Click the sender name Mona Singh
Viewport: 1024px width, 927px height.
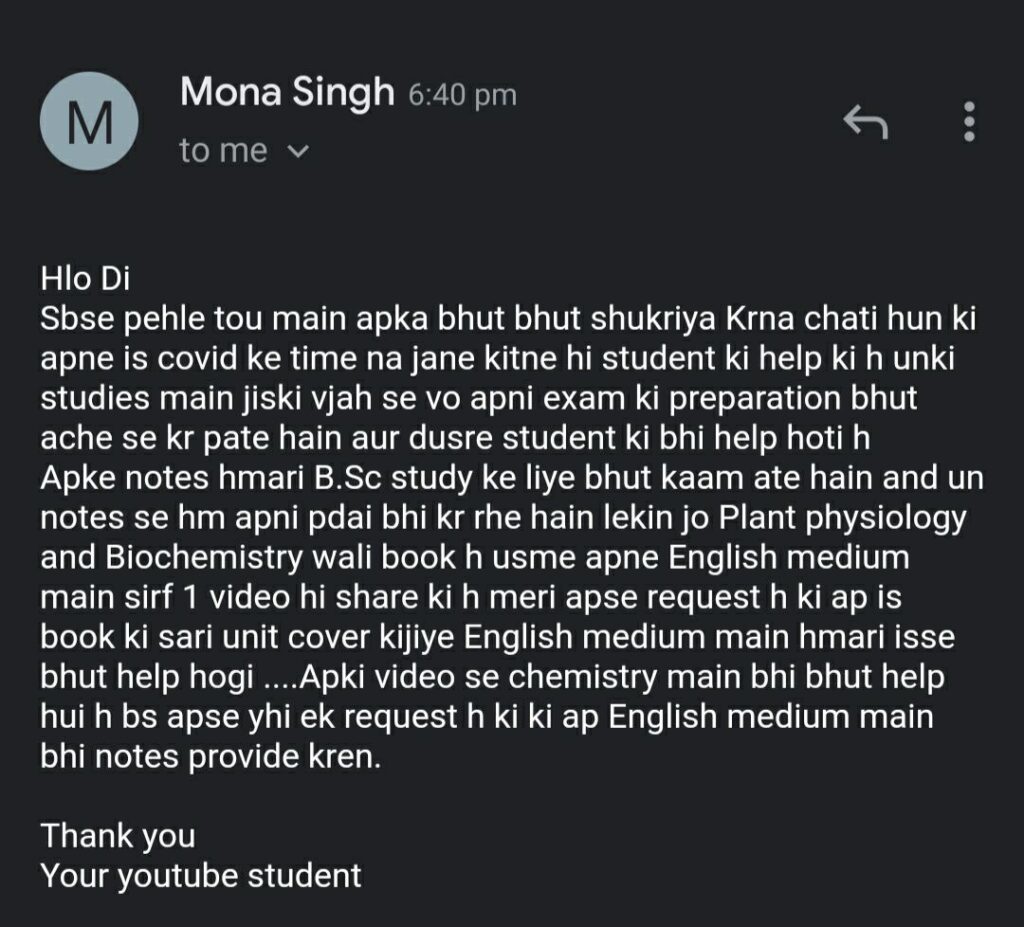tap(287, 91)
